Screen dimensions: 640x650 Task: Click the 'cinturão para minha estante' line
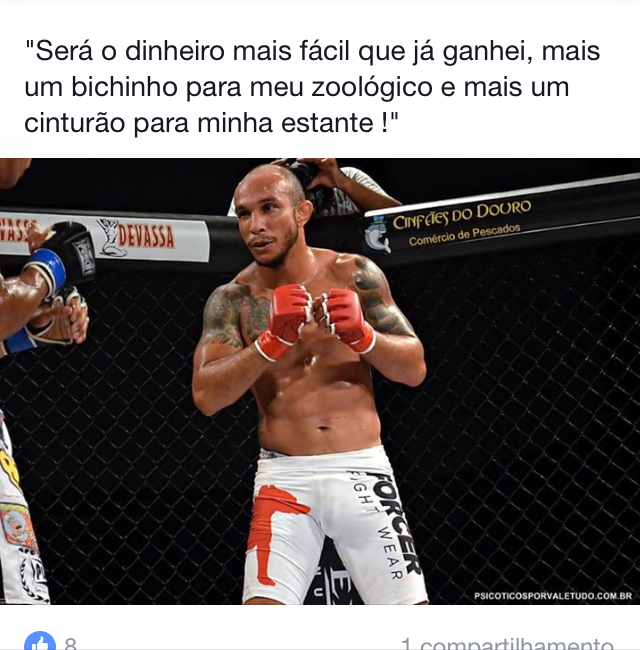click(x=211, y=123)
